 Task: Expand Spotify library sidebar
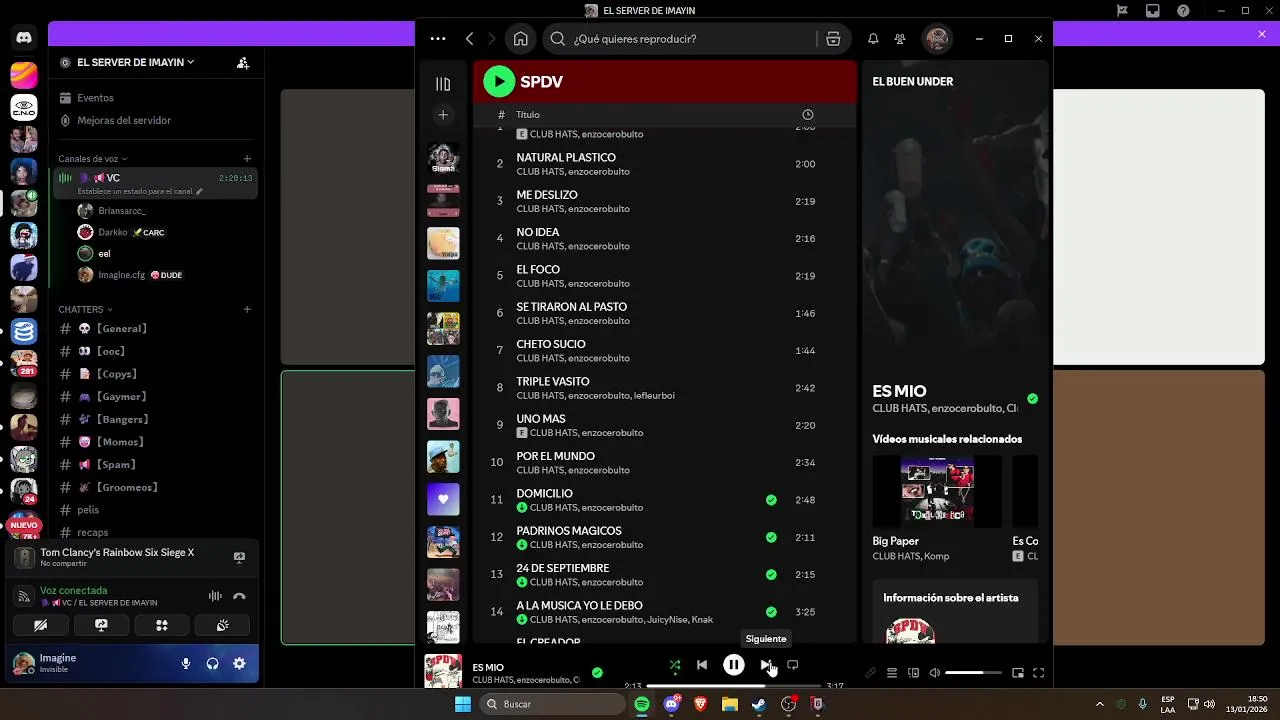point(443,84)
